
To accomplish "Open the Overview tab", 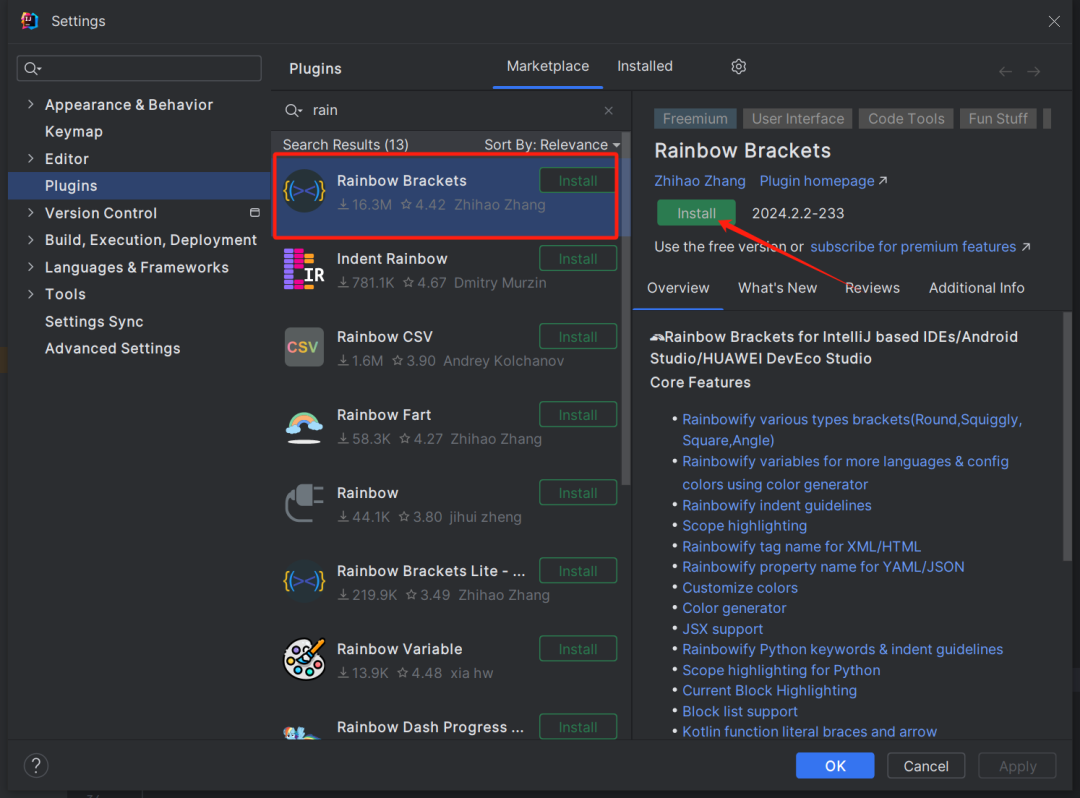I will [678, 288].
